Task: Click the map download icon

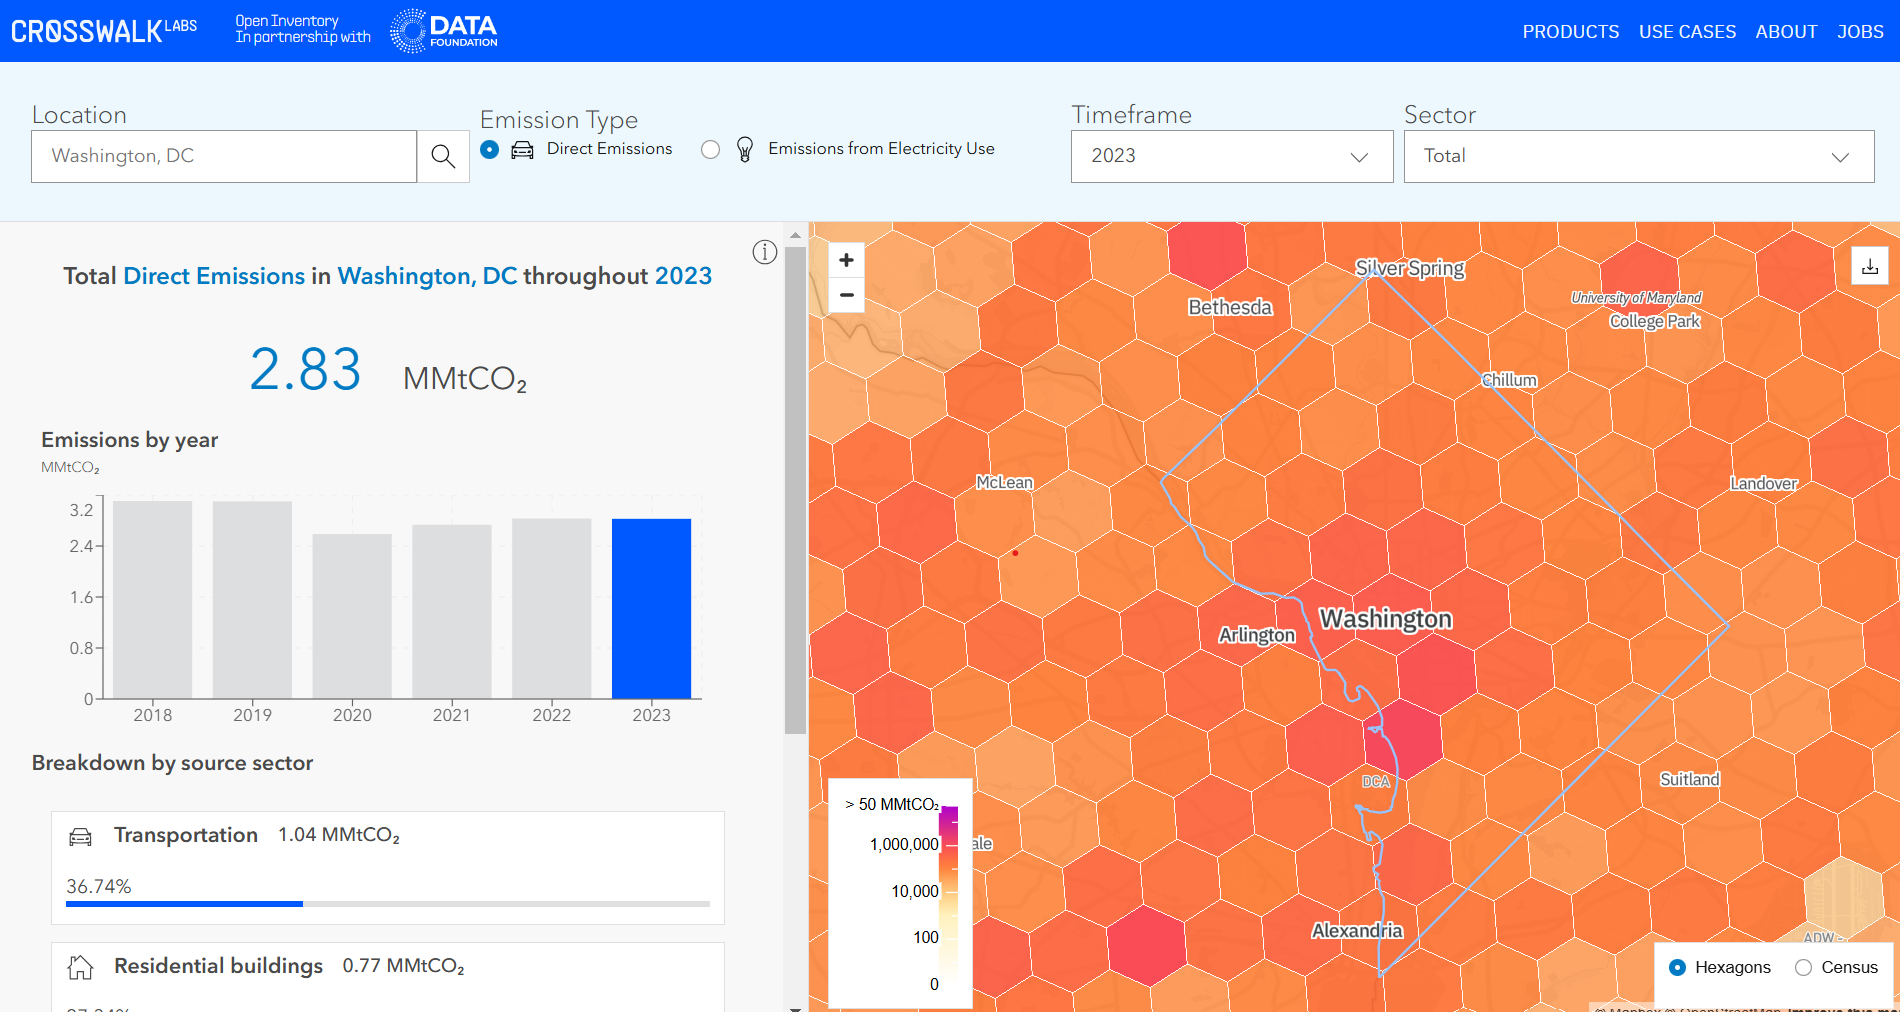Action: coord(1870,266)
